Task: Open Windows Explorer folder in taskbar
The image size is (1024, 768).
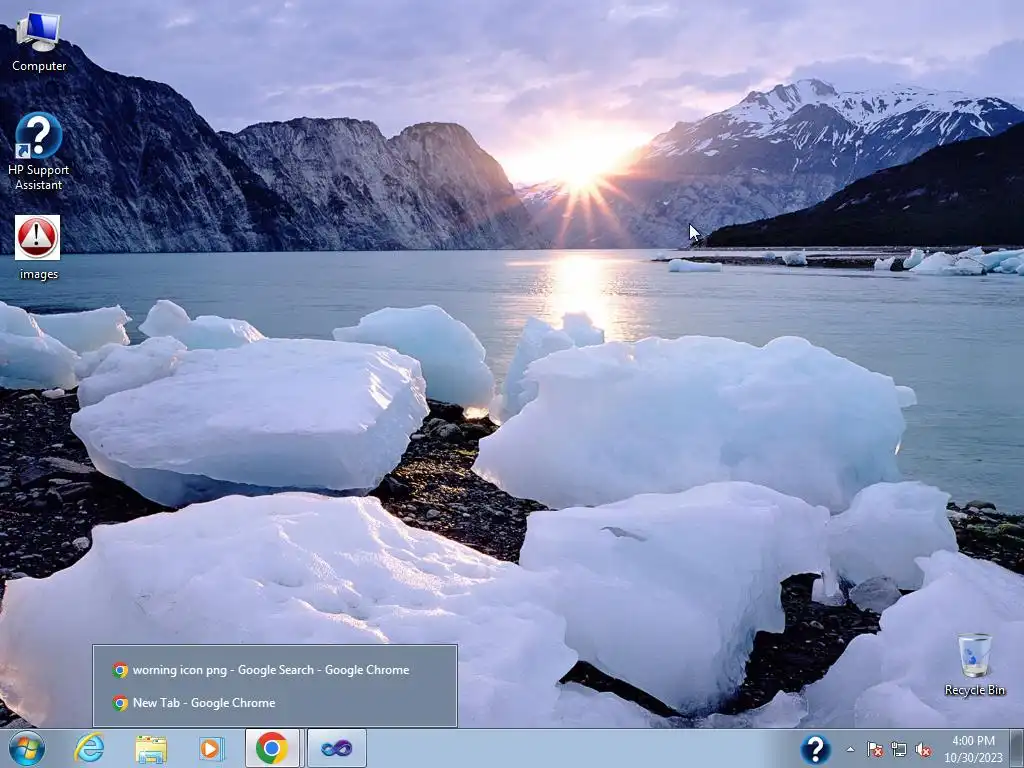Action: click(151, 749)
